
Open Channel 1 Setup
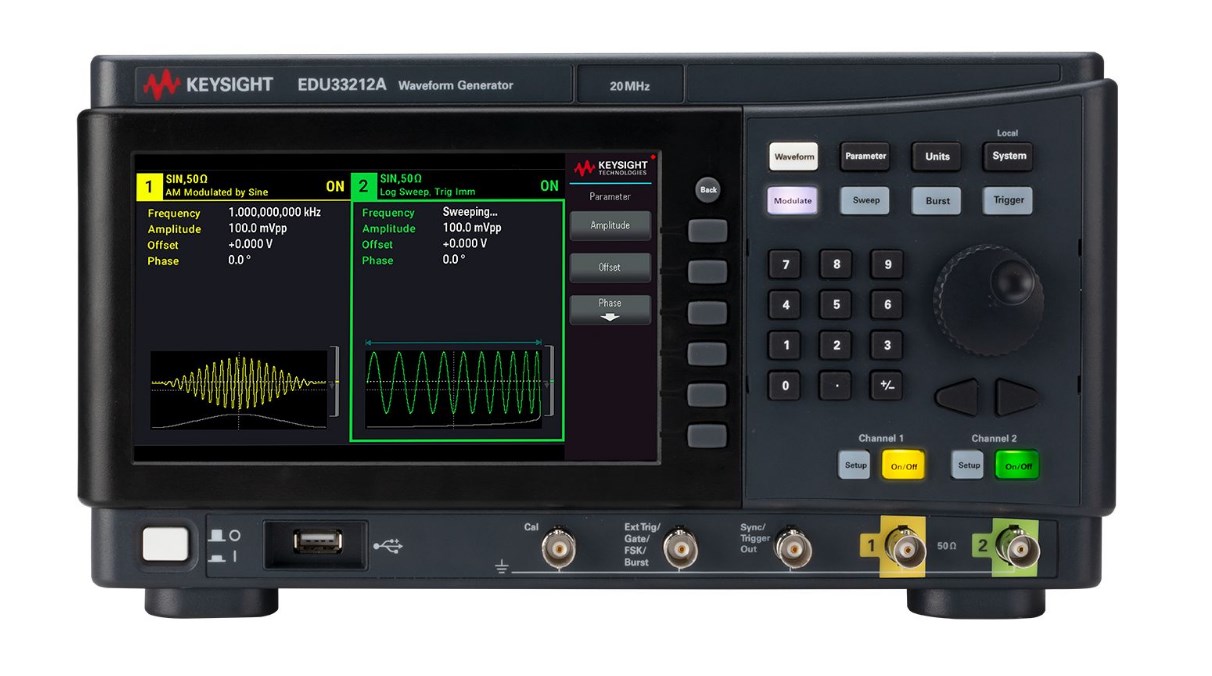(855, 465)
